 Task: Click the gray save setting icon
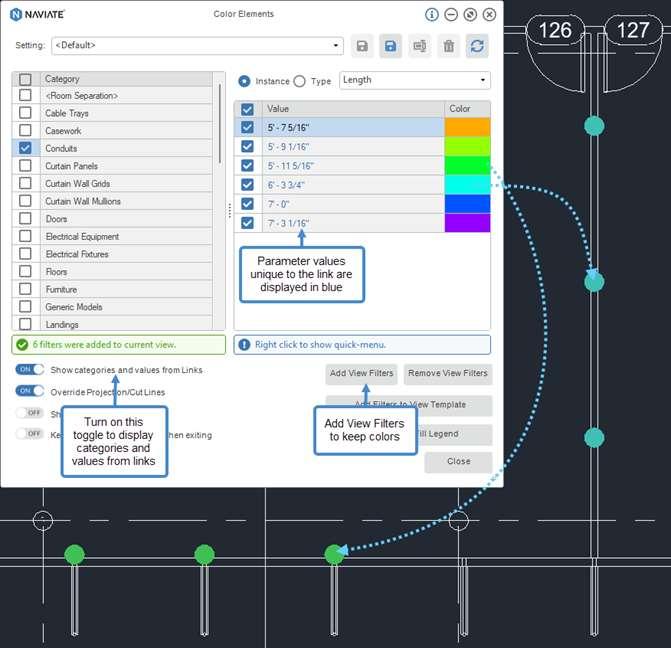(362, 46)
